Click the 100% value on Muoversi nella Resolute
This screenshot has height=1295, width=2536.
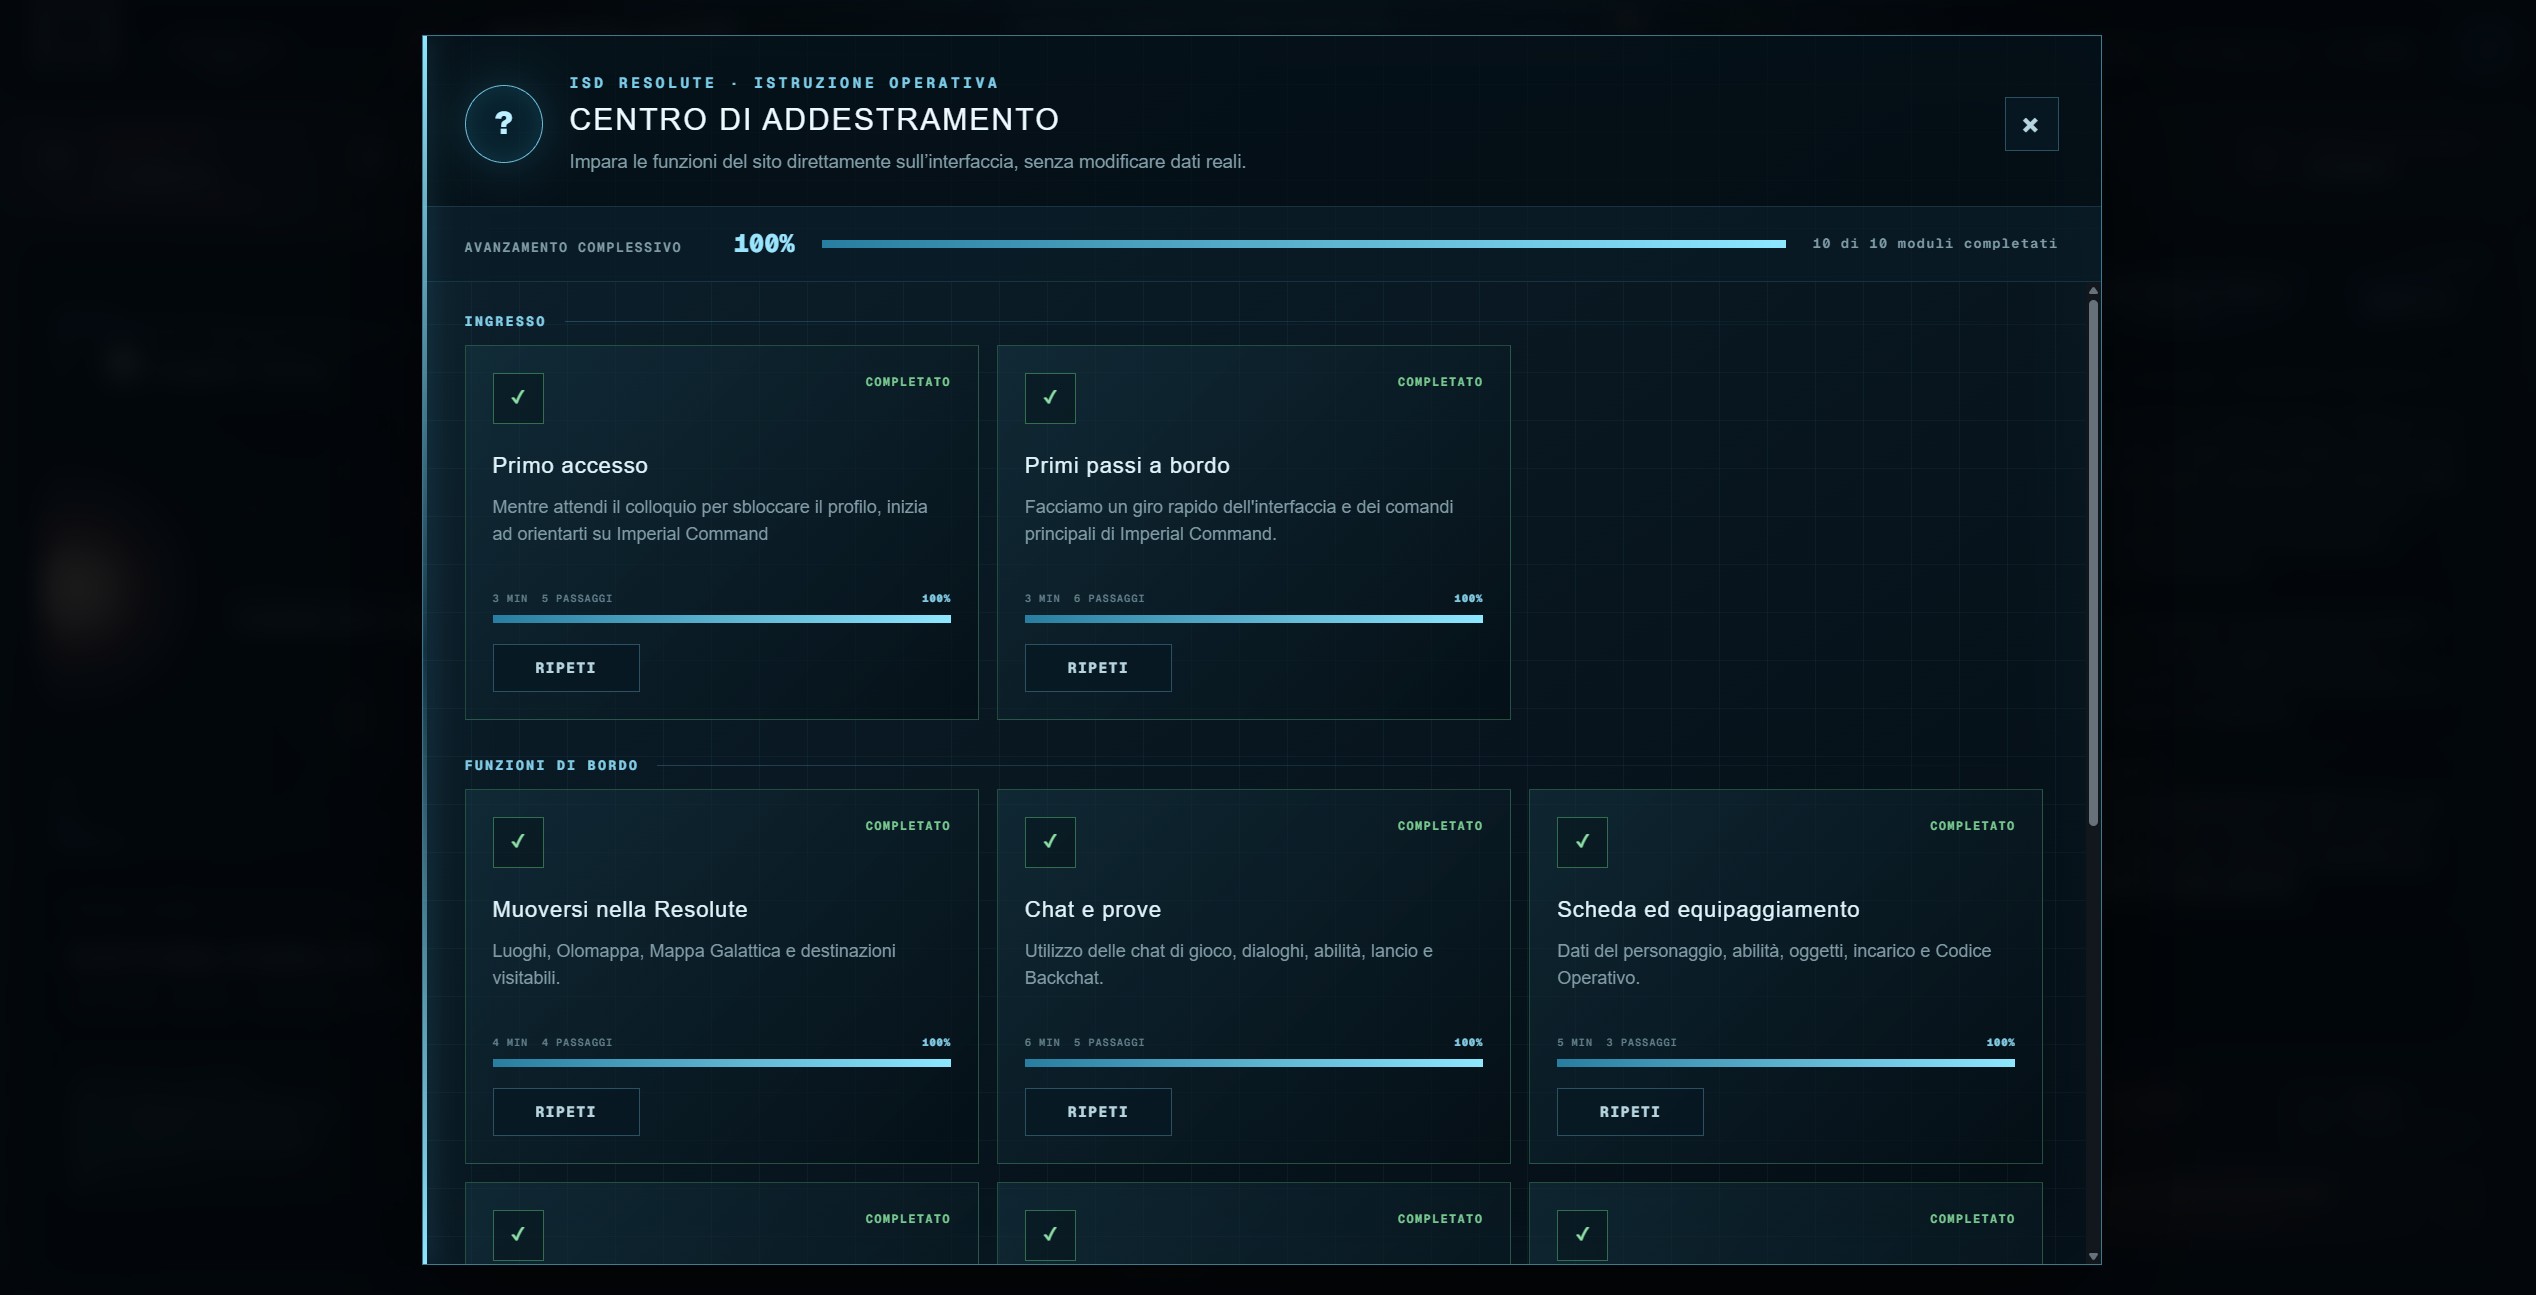(936, 1042)
